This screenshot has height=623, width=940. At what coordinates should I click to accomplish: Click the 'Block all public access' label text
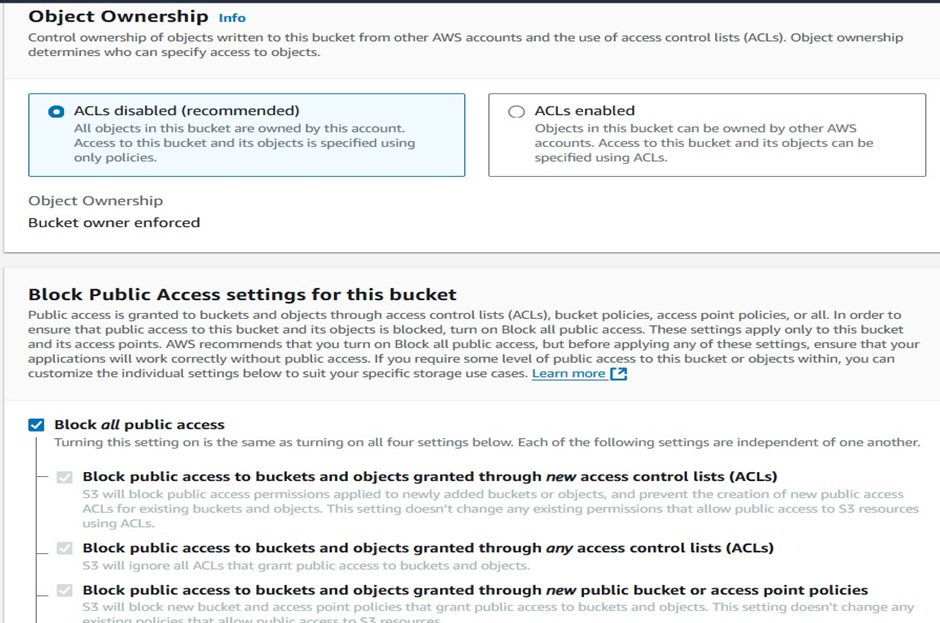[139, 425]
